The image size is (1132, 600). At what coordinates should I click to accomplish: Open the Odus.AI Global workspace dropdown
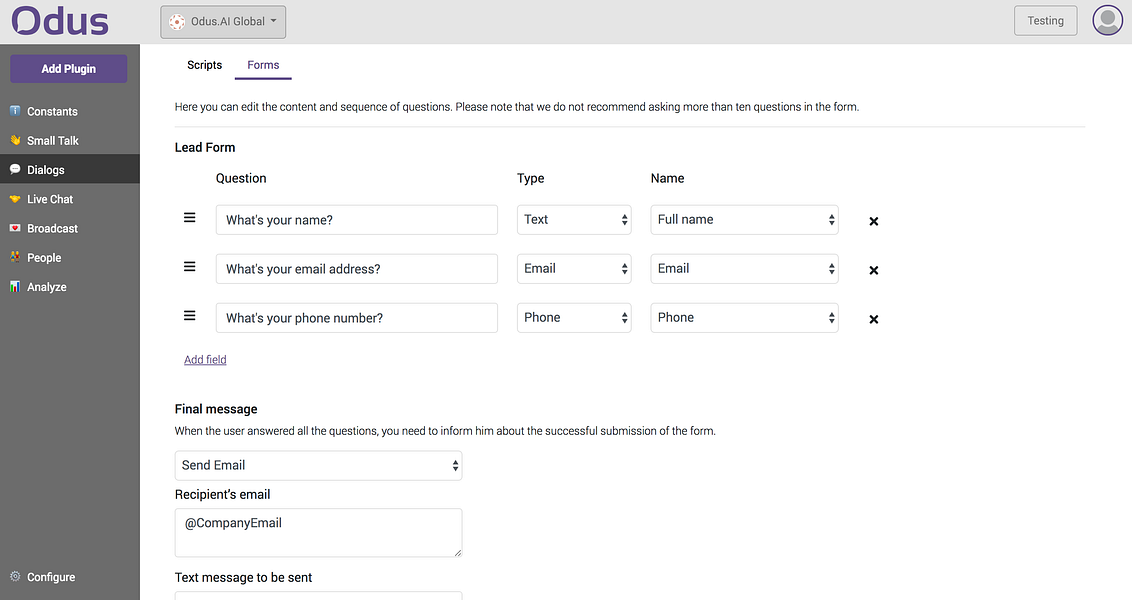[x=223, y=22]
